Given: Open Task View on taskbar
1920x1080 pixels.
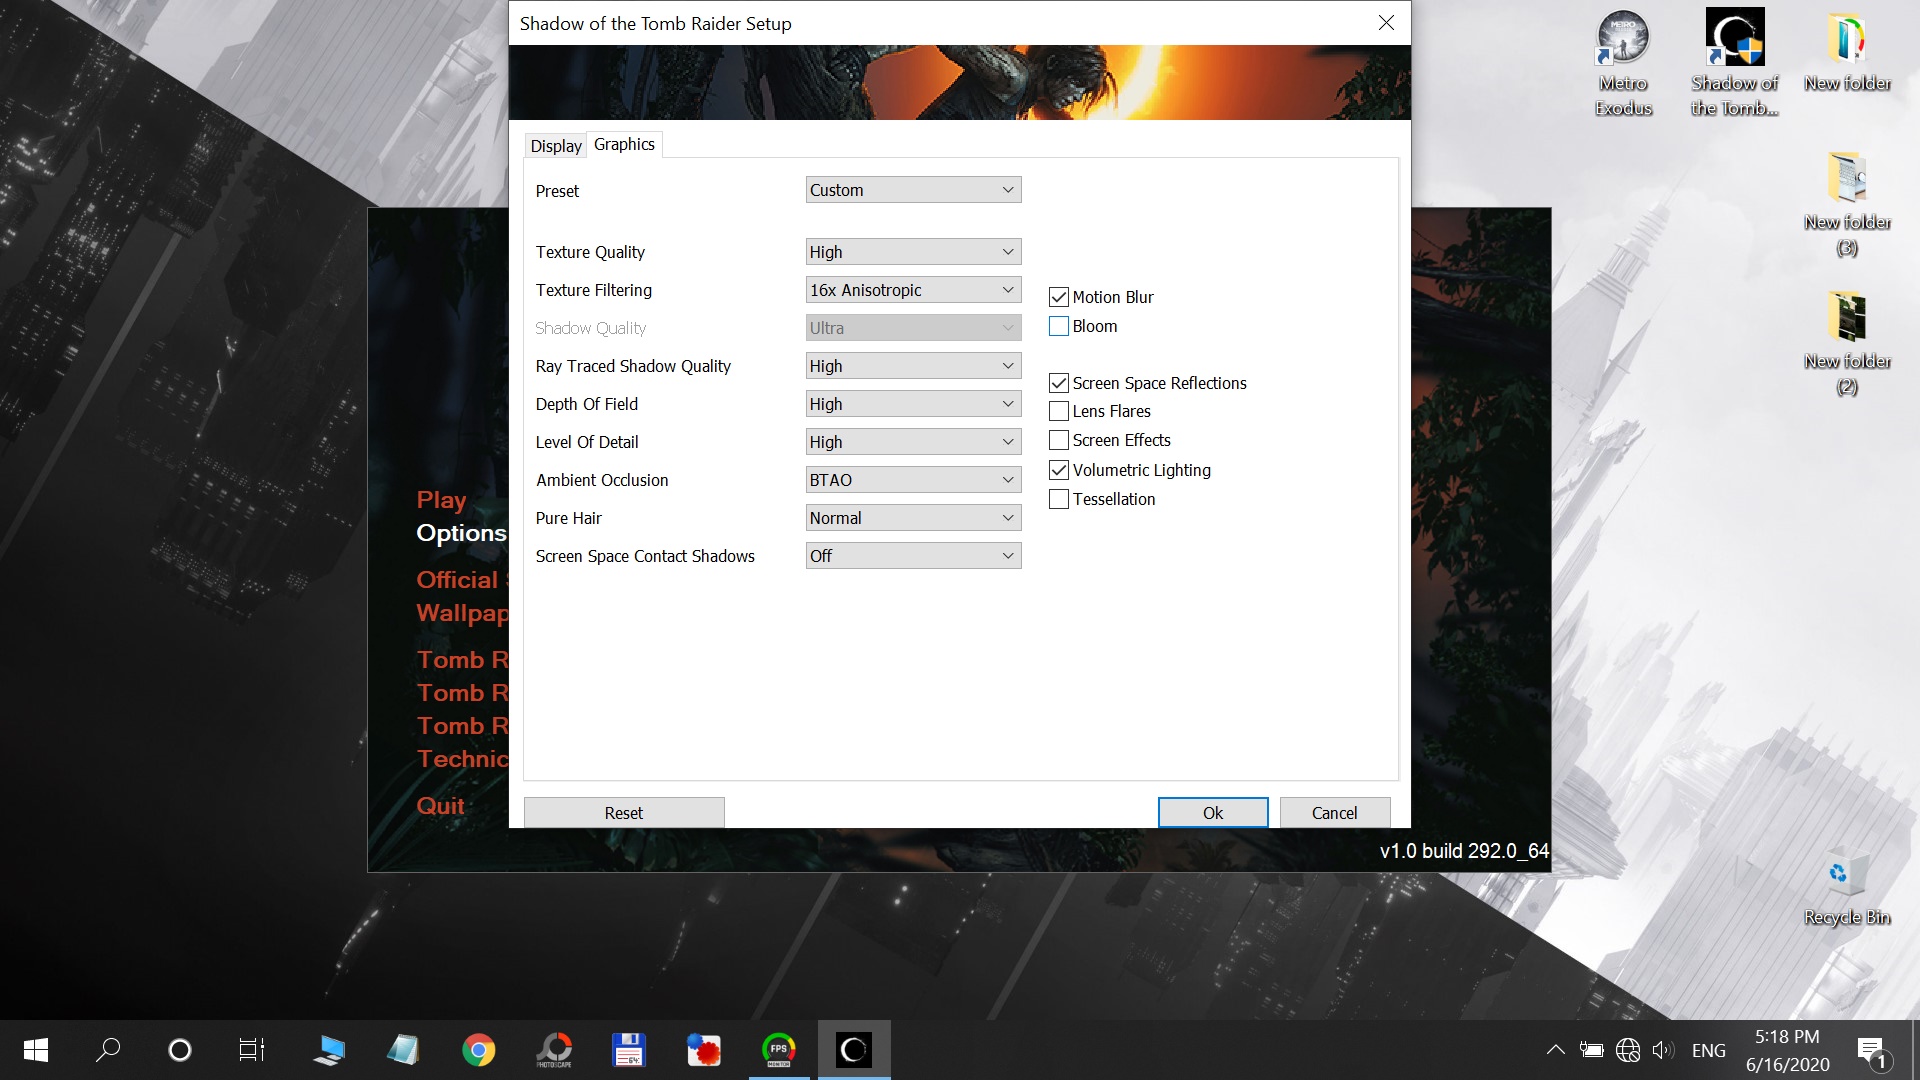Looking at the screenshot, I should (252, 1050).
